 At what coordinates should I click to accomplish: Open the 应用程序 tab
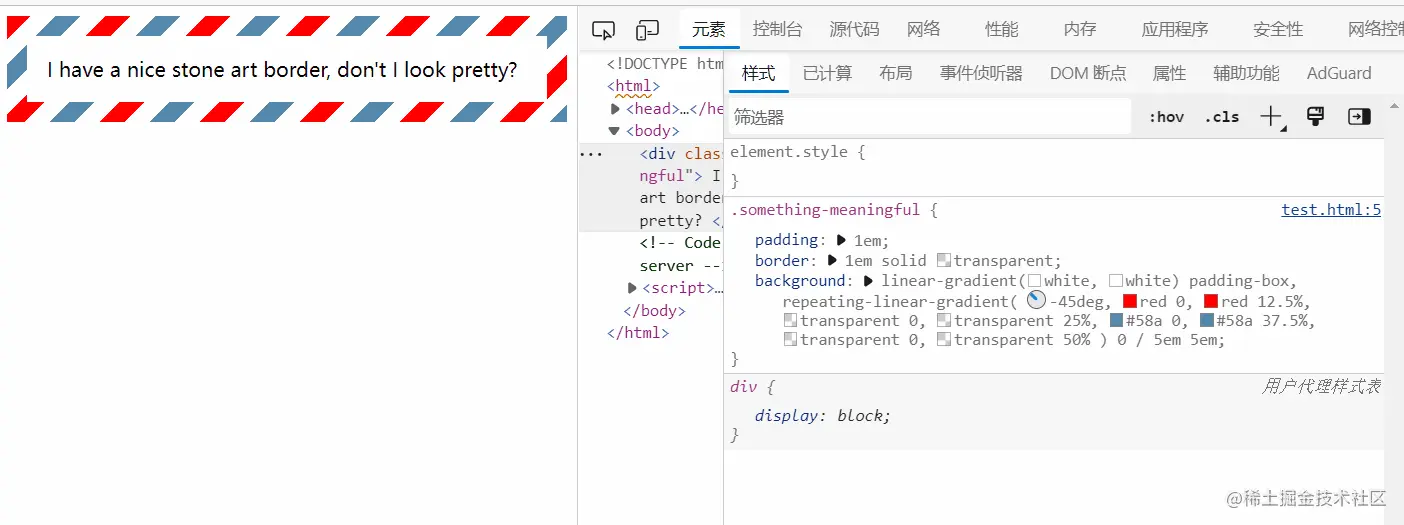pos(1175,30)
